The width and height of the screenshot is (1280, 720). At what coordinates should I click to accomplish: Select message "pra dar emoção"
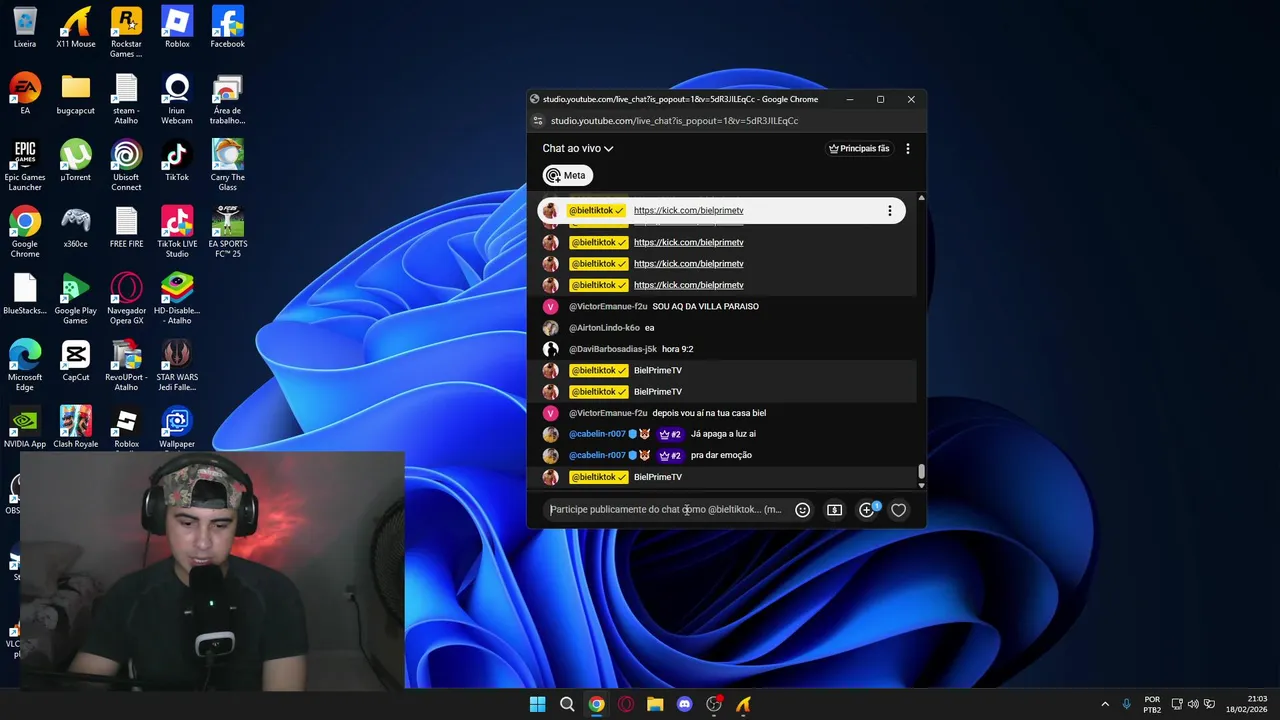coord(721,455)
